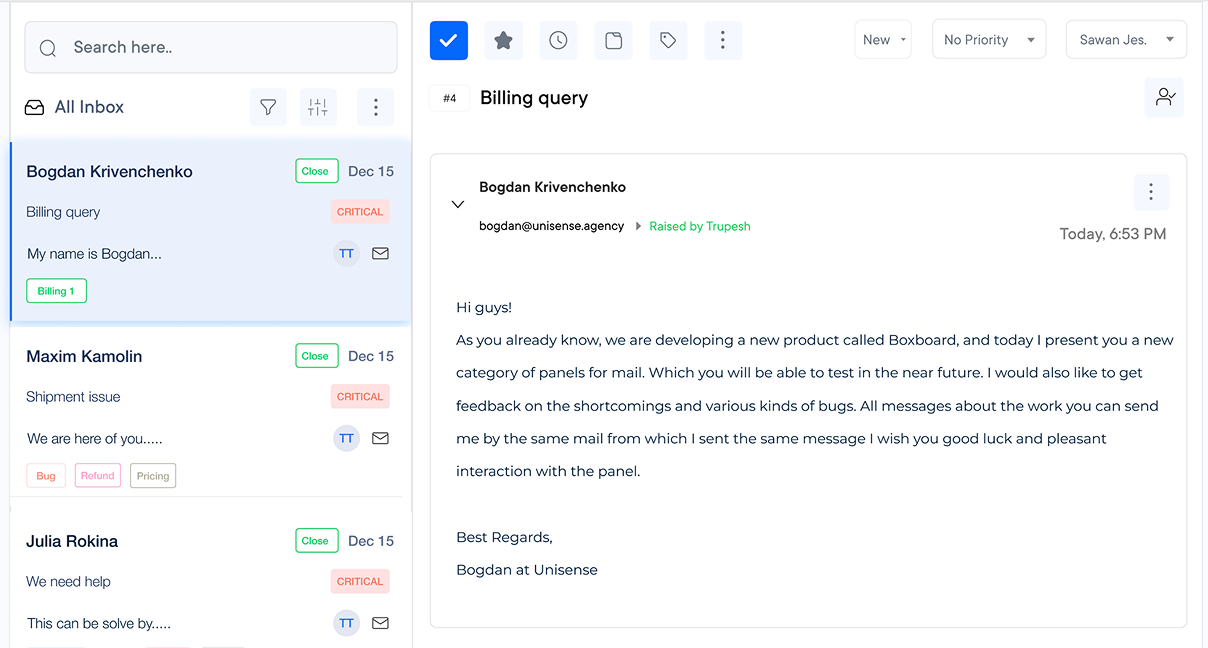Click the Pricing tag
The image size is (1208, 648).
[x=153, y=476]
